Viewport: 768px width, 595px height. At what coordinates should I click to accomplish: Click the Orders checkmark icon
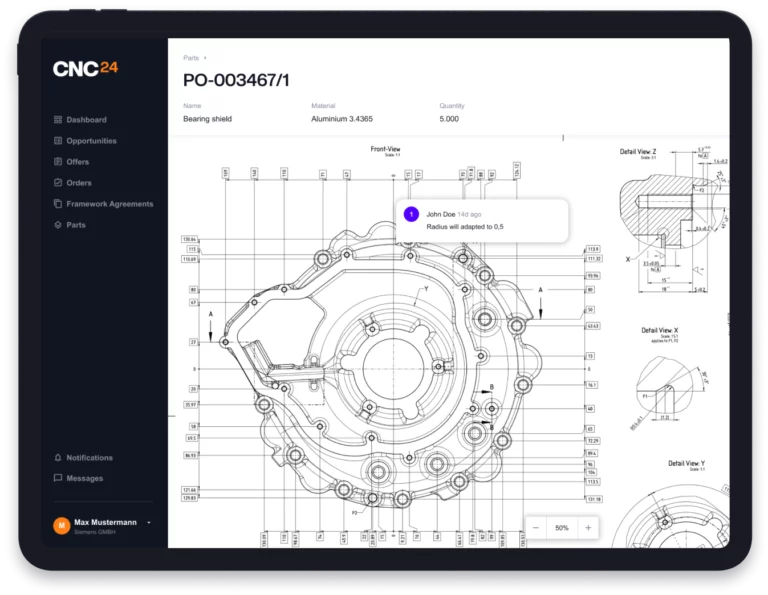[x=58, y=183]
